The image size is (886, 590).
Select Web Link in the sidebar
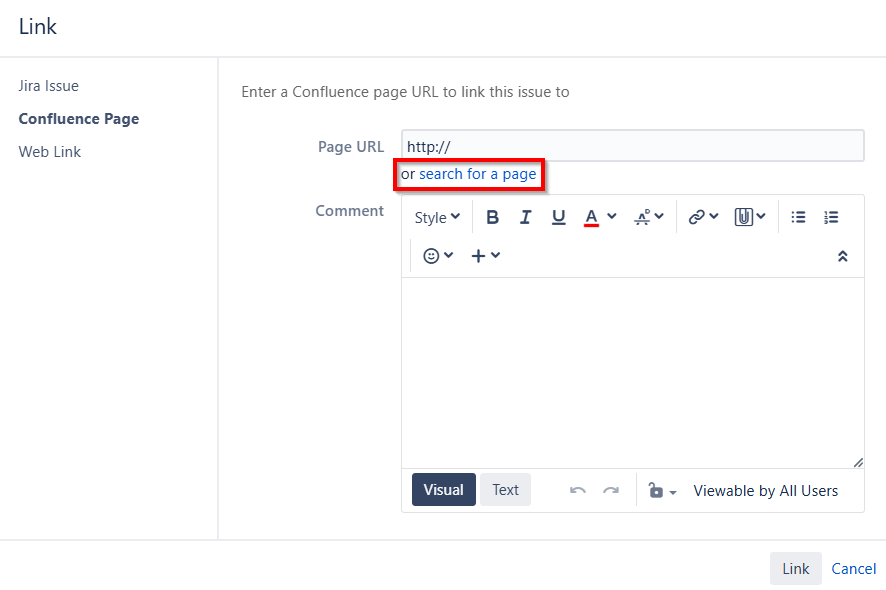50,152
